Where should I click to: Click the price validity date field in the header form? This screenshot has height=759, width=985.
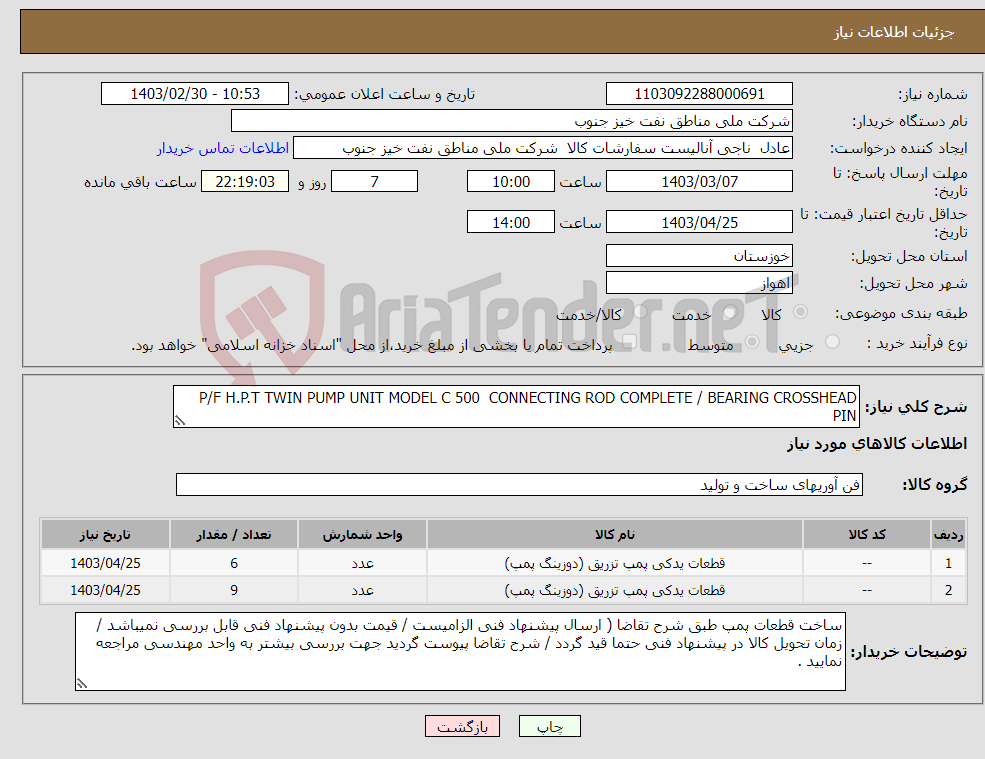(699, 222)
